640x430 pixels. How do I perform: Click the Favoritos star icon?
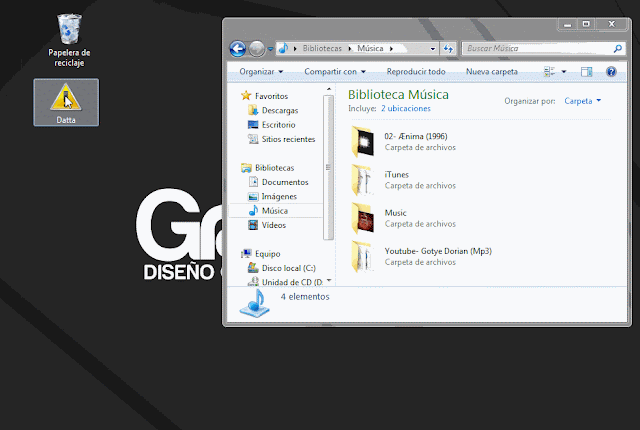[x=246, y=95]
